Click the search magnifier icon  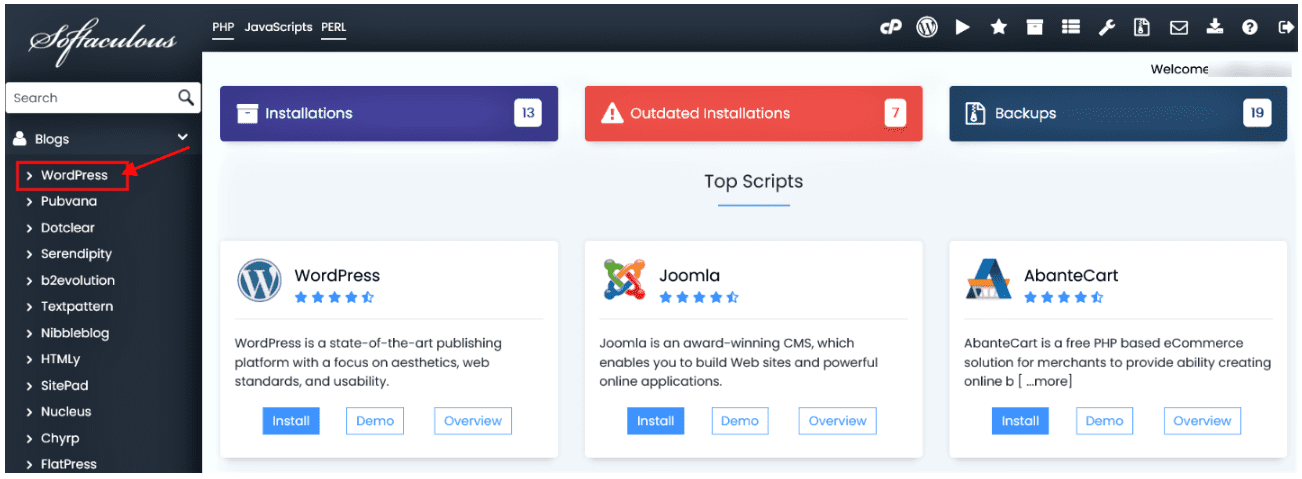pos(186,97)
